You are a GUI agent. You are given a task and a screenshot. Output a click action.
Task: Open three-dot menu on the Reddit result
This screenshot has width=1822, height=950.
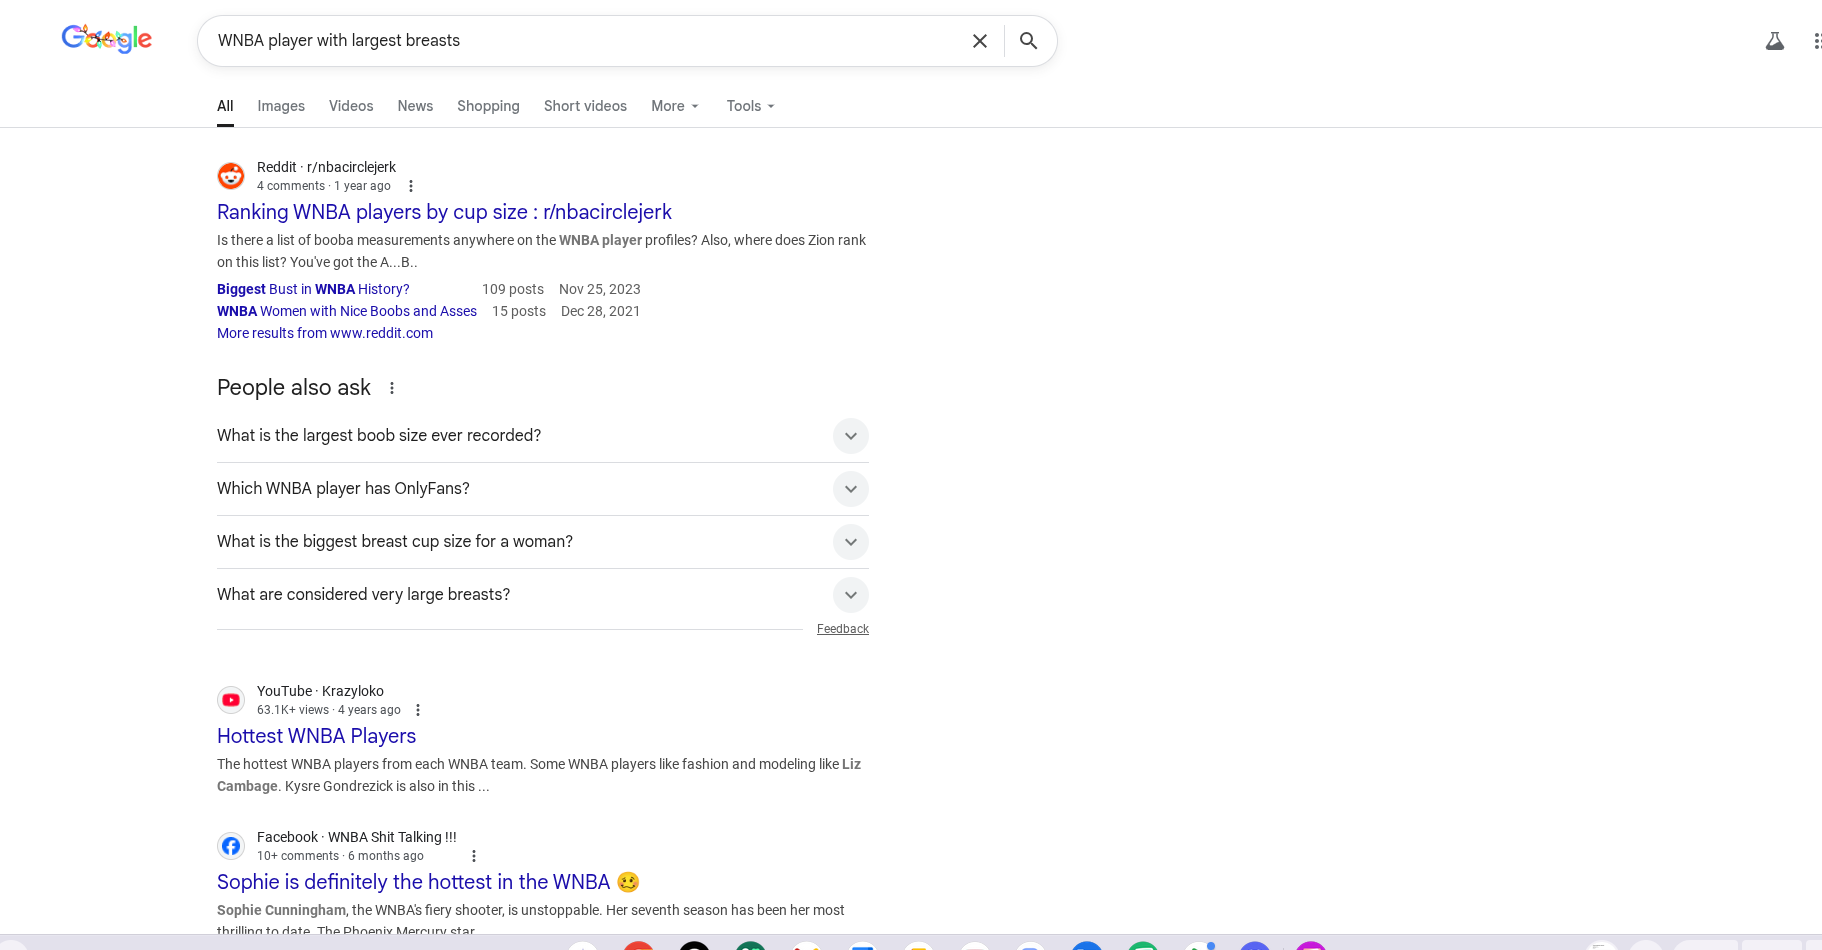click(410, 186)
